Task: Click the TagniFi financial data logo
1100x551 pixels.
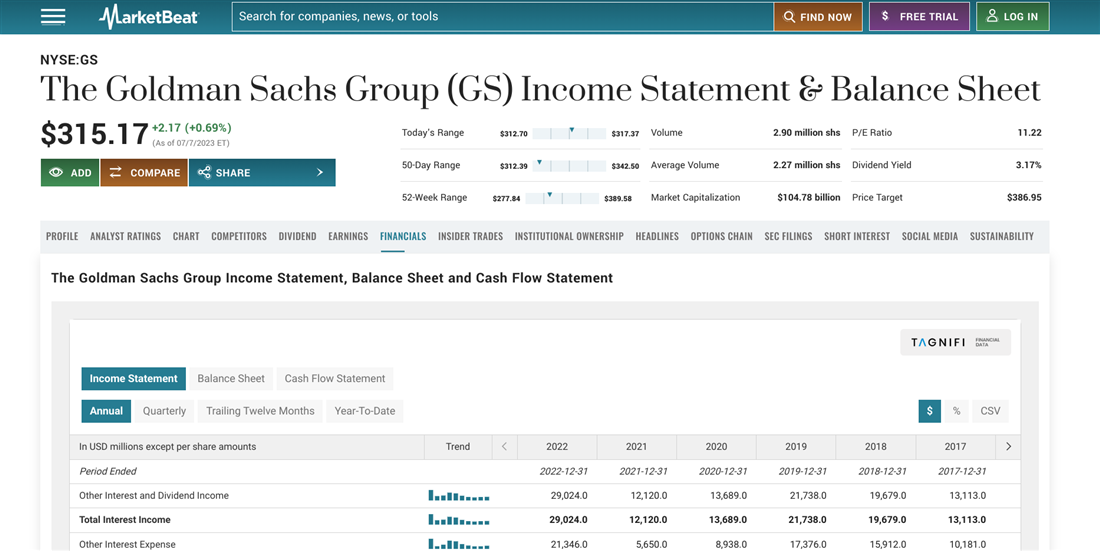Action: 955,342
